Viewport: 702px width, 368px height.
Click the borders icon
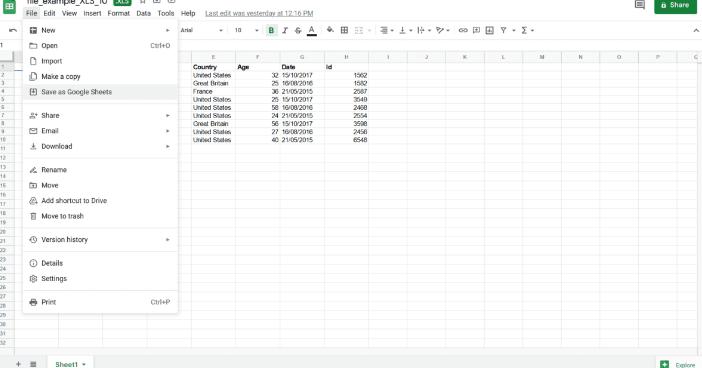pos(344,30)
